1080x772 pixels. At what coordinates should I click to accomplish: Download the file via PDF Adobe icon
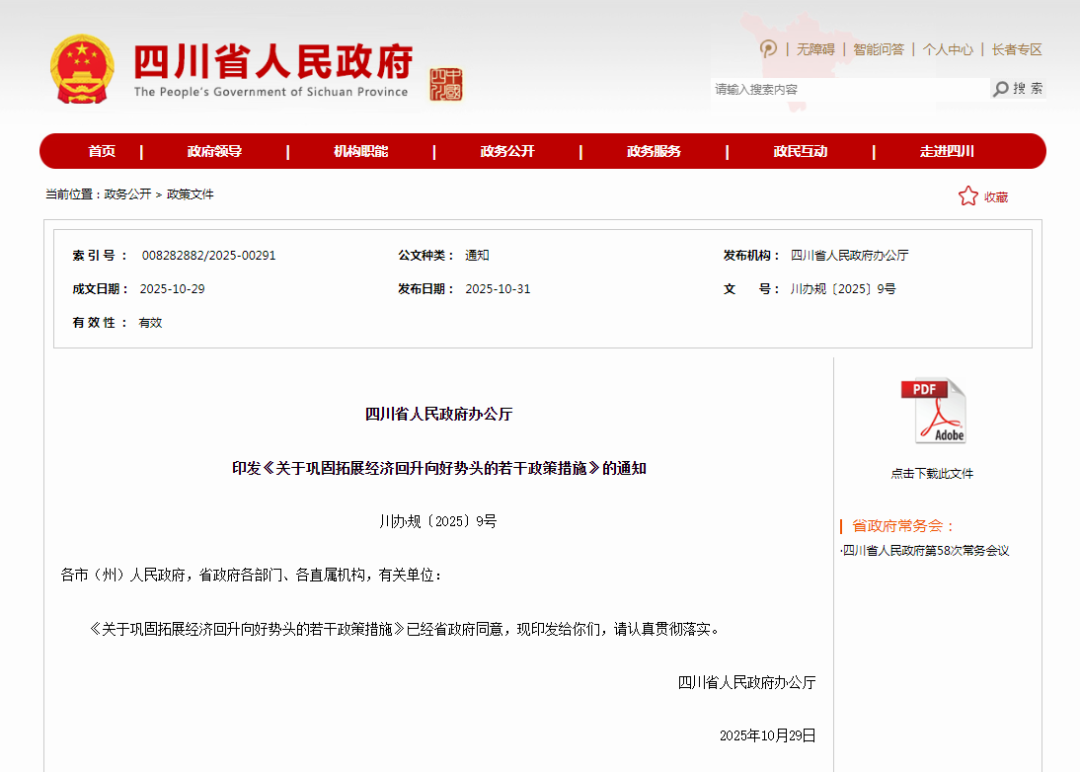tap(933, 411)
